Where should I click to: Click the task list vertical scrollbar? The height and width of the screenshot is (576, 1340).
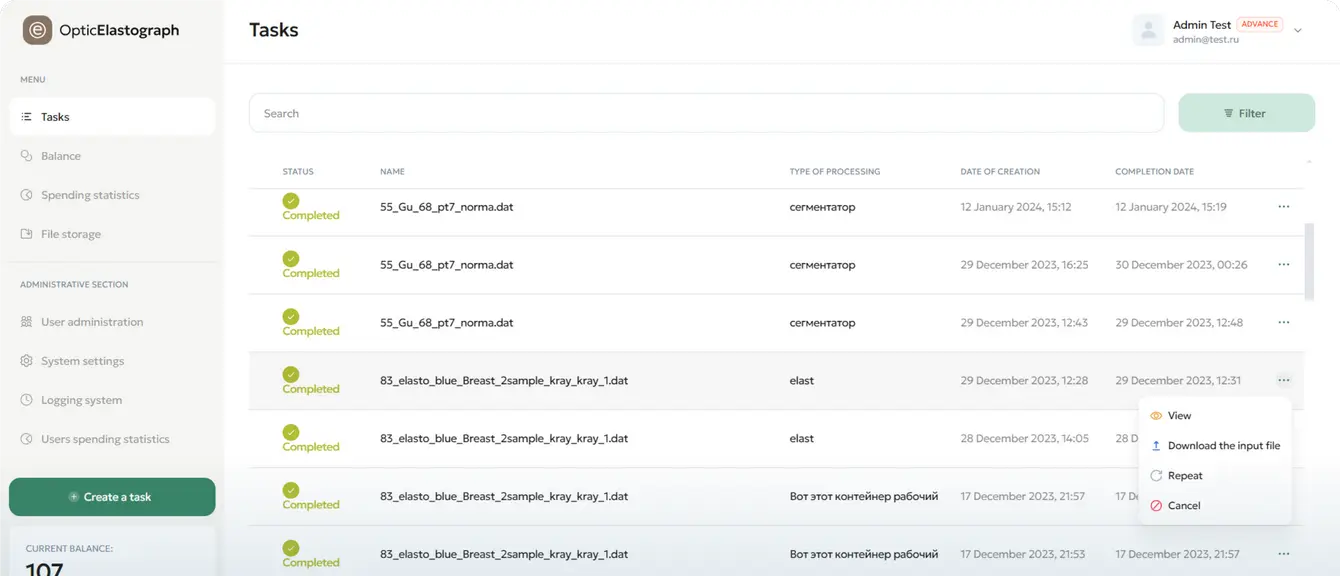coord(1309,260)
